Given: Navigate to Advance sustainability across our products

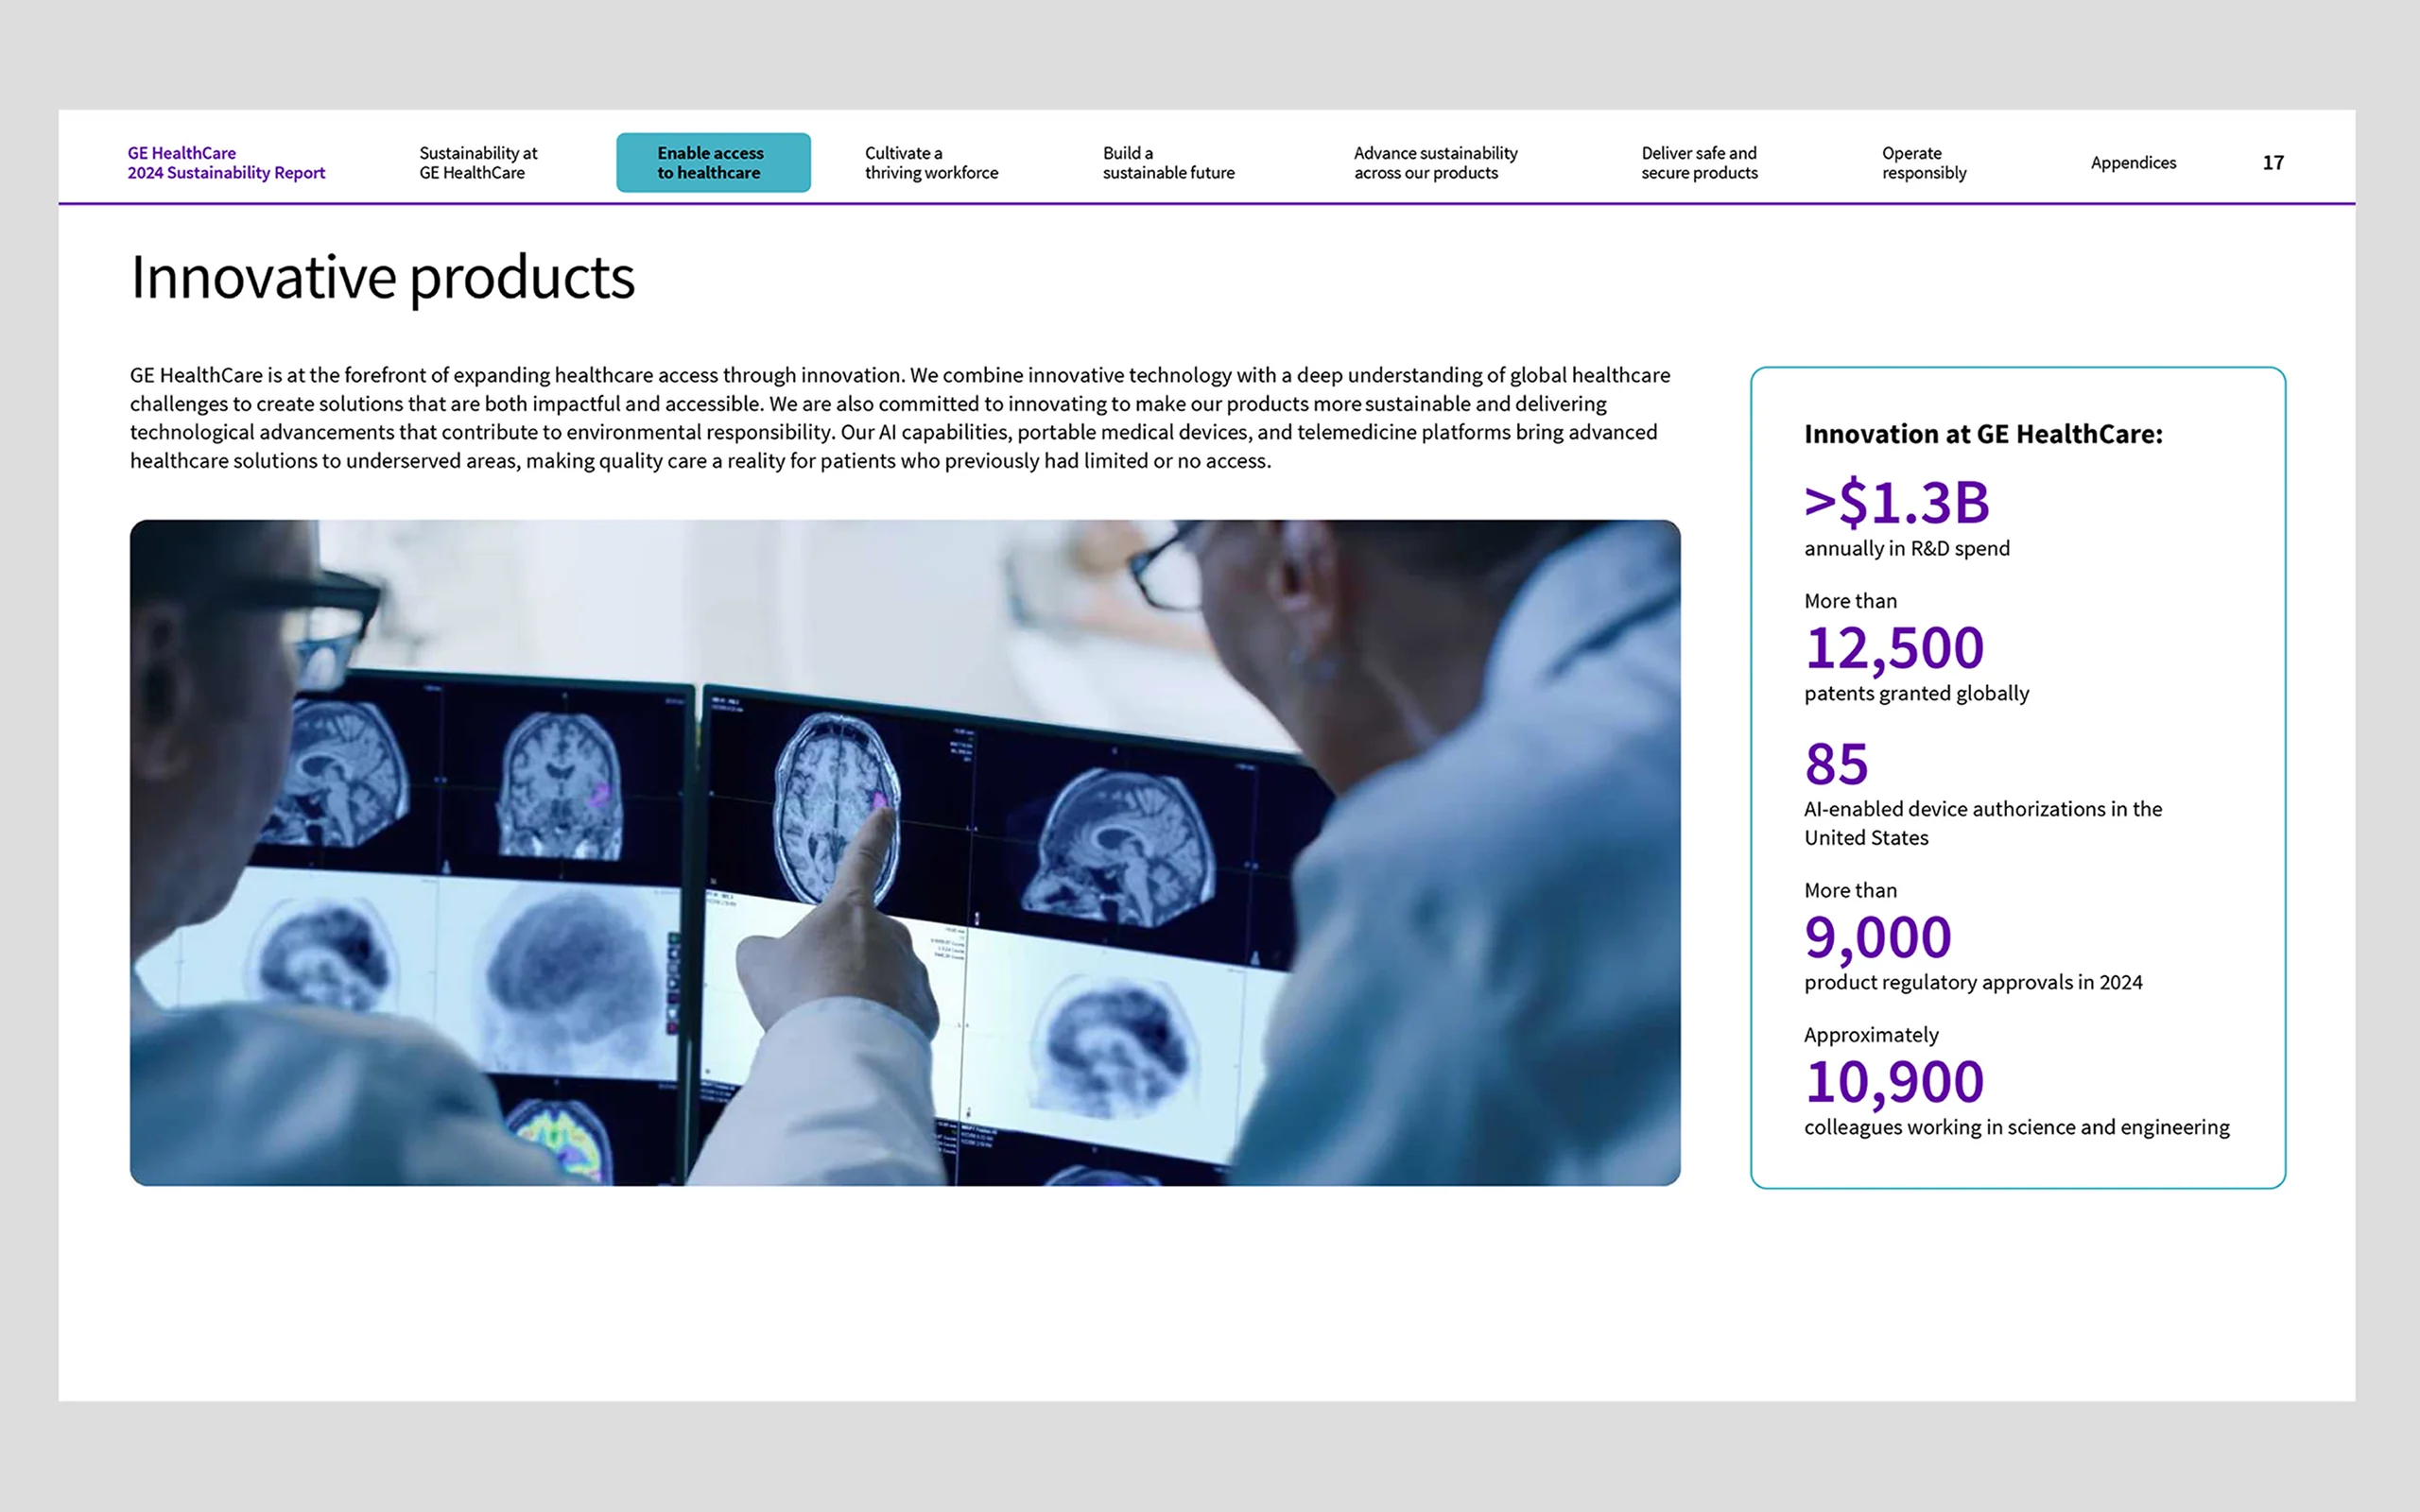Looking at the screenshot, I should (x=1435, y=163).
